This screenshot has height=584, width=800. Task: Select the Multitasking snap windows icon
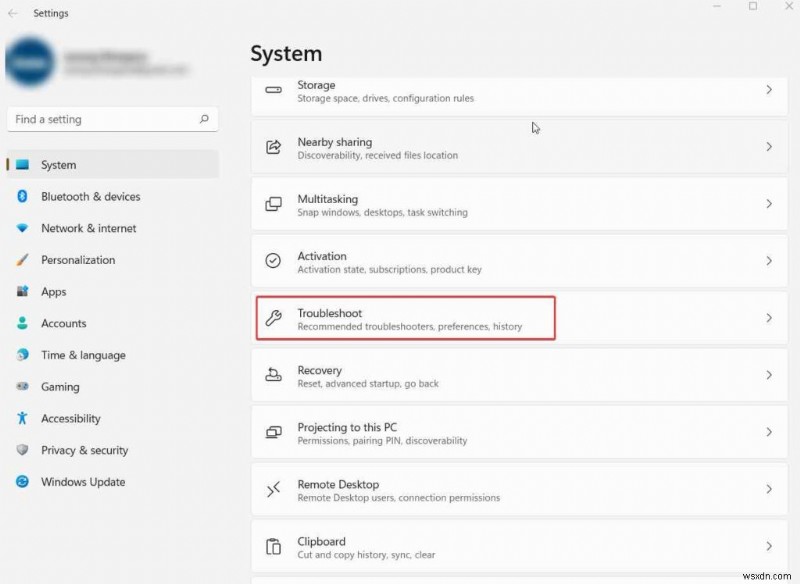click(273, 204)
